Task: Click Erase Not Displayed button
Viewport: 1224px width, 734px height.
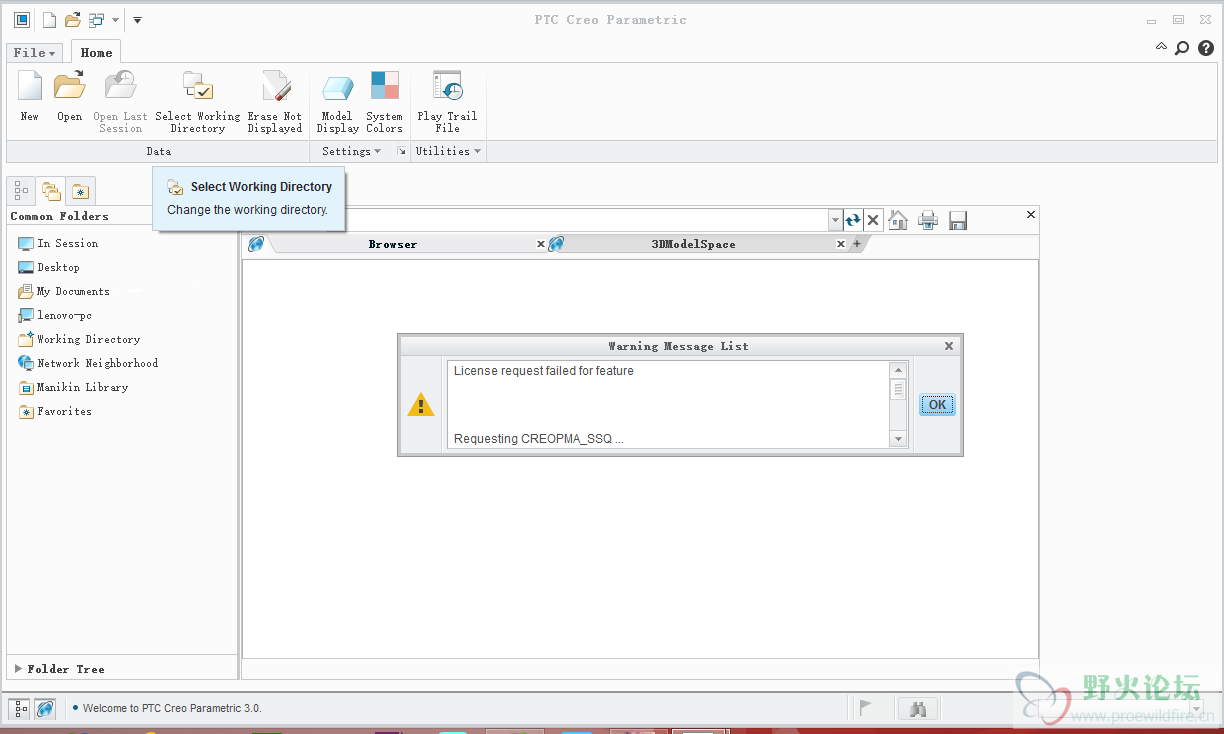Action: pos(275,101)
